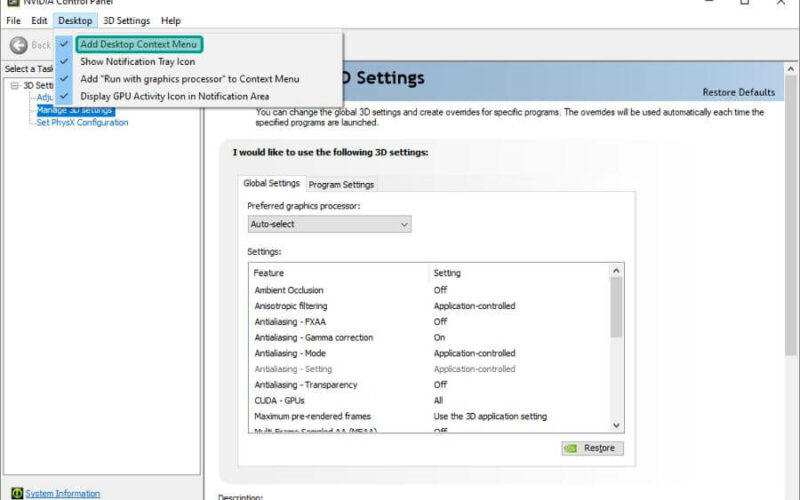Select Ambient Occlusion feature row
This screenshot has height=500, width=800.
429,290
